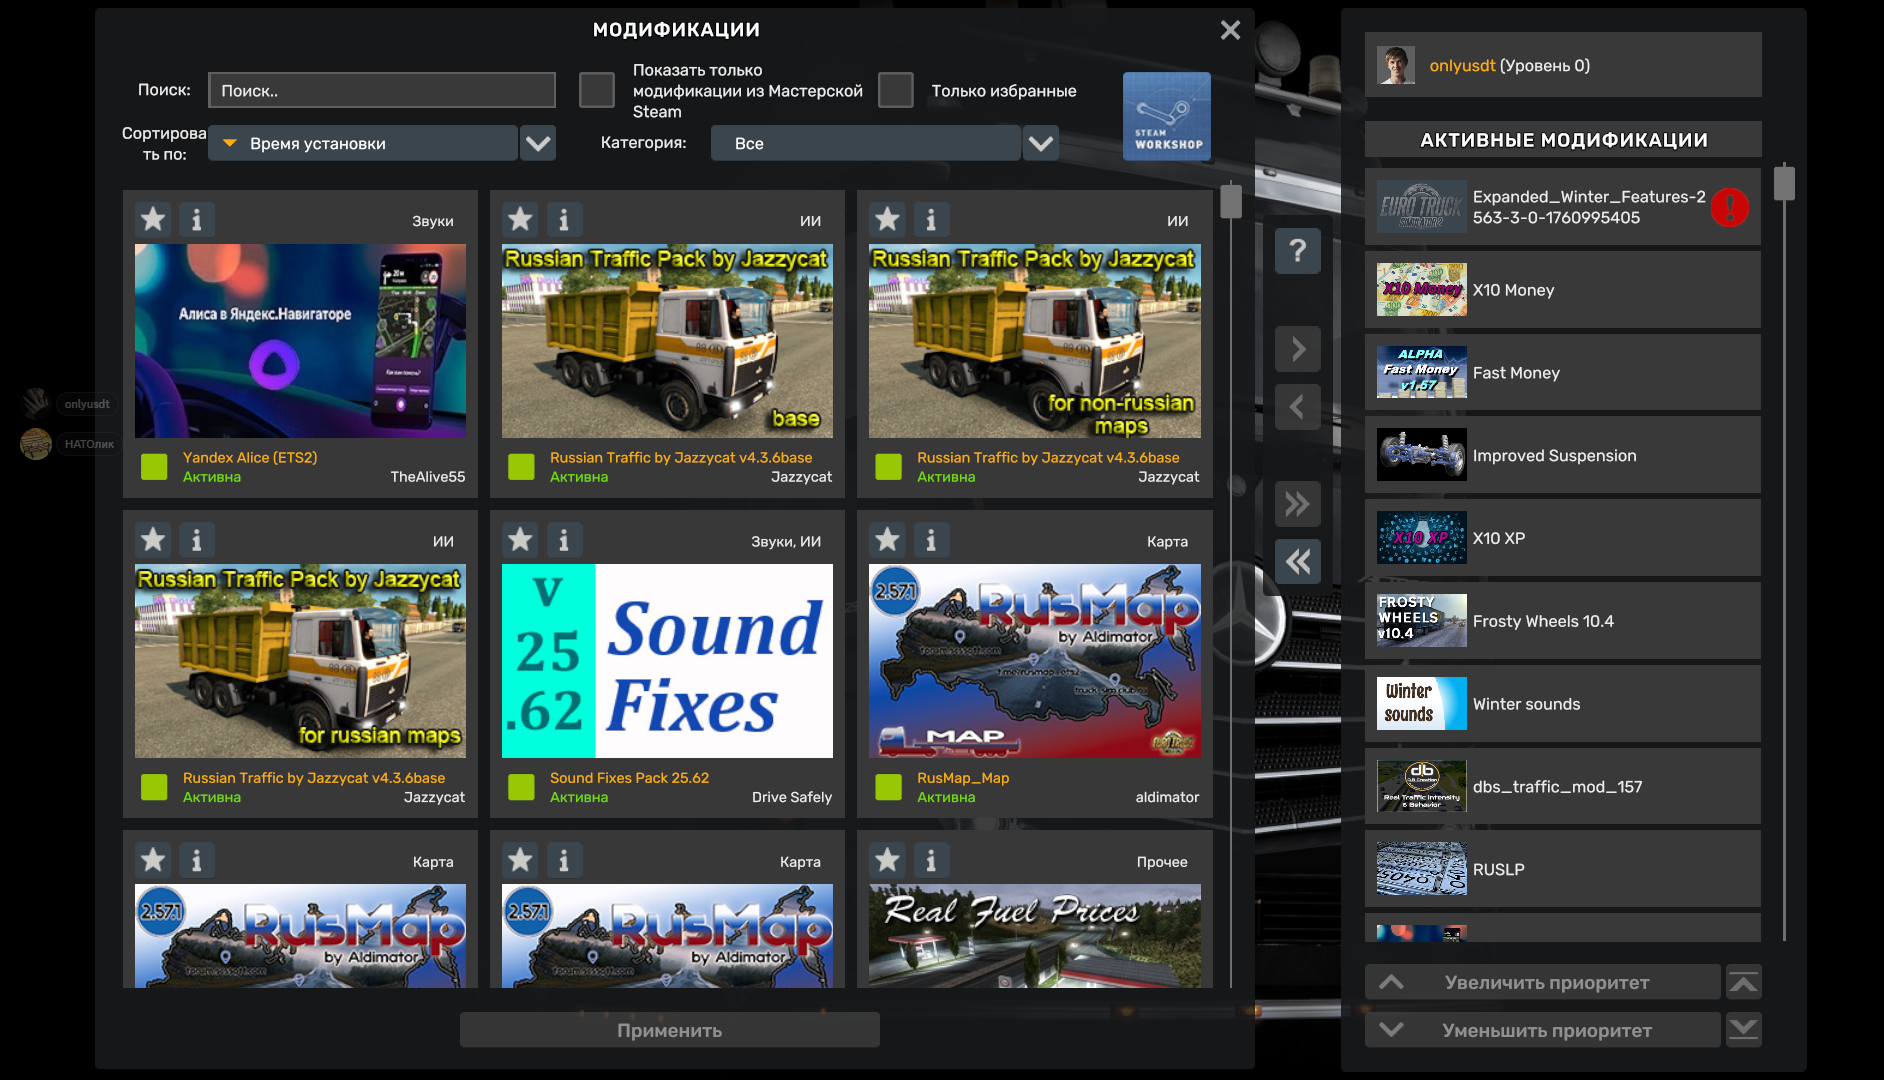This screenshot has width=1884, height=1080.
Task: Toggle favorites only checkbox
Action: [895, 90]
